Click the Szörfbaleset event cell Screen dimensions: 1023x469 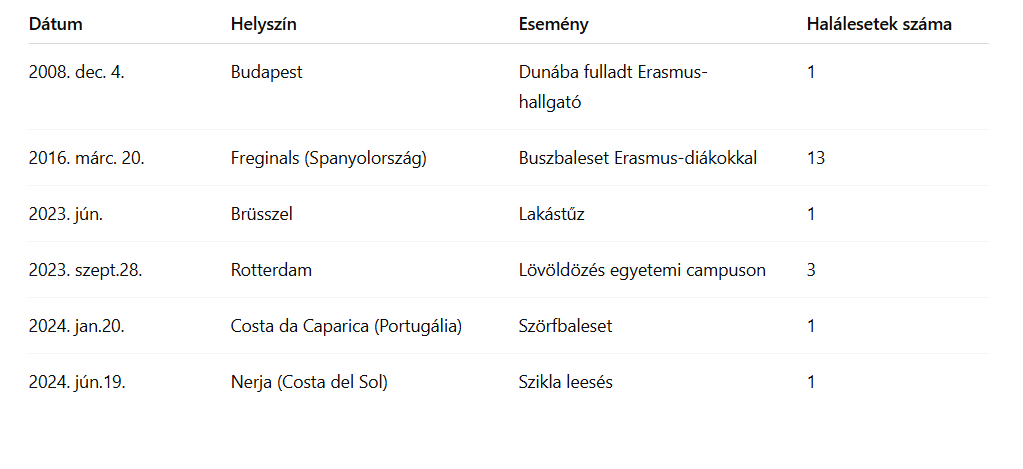tap(566, 326)
